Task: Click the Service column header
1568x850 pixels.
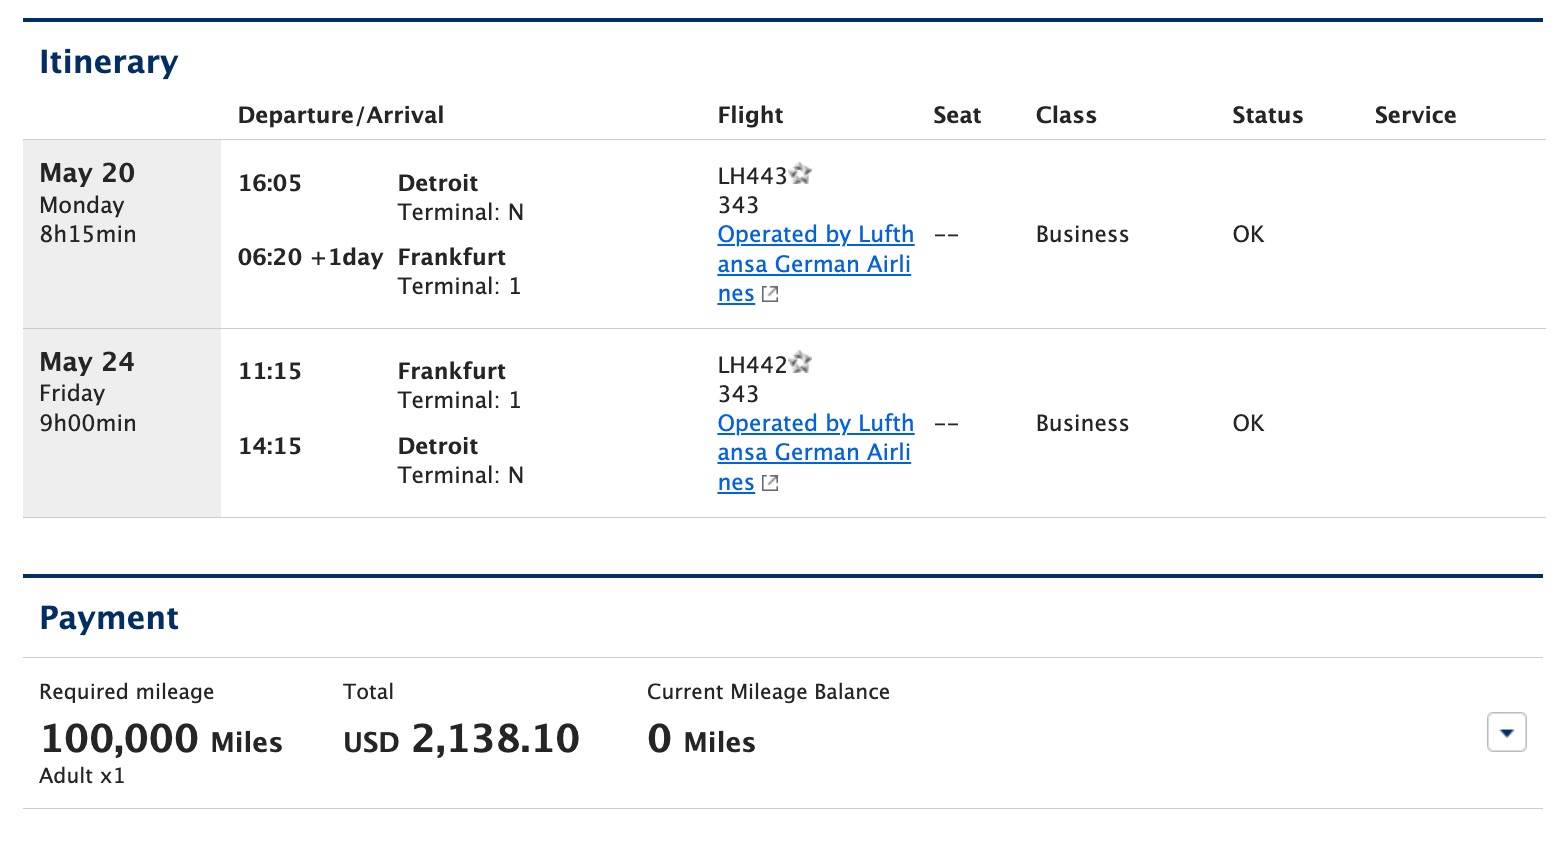Action: click(1415, 114)
